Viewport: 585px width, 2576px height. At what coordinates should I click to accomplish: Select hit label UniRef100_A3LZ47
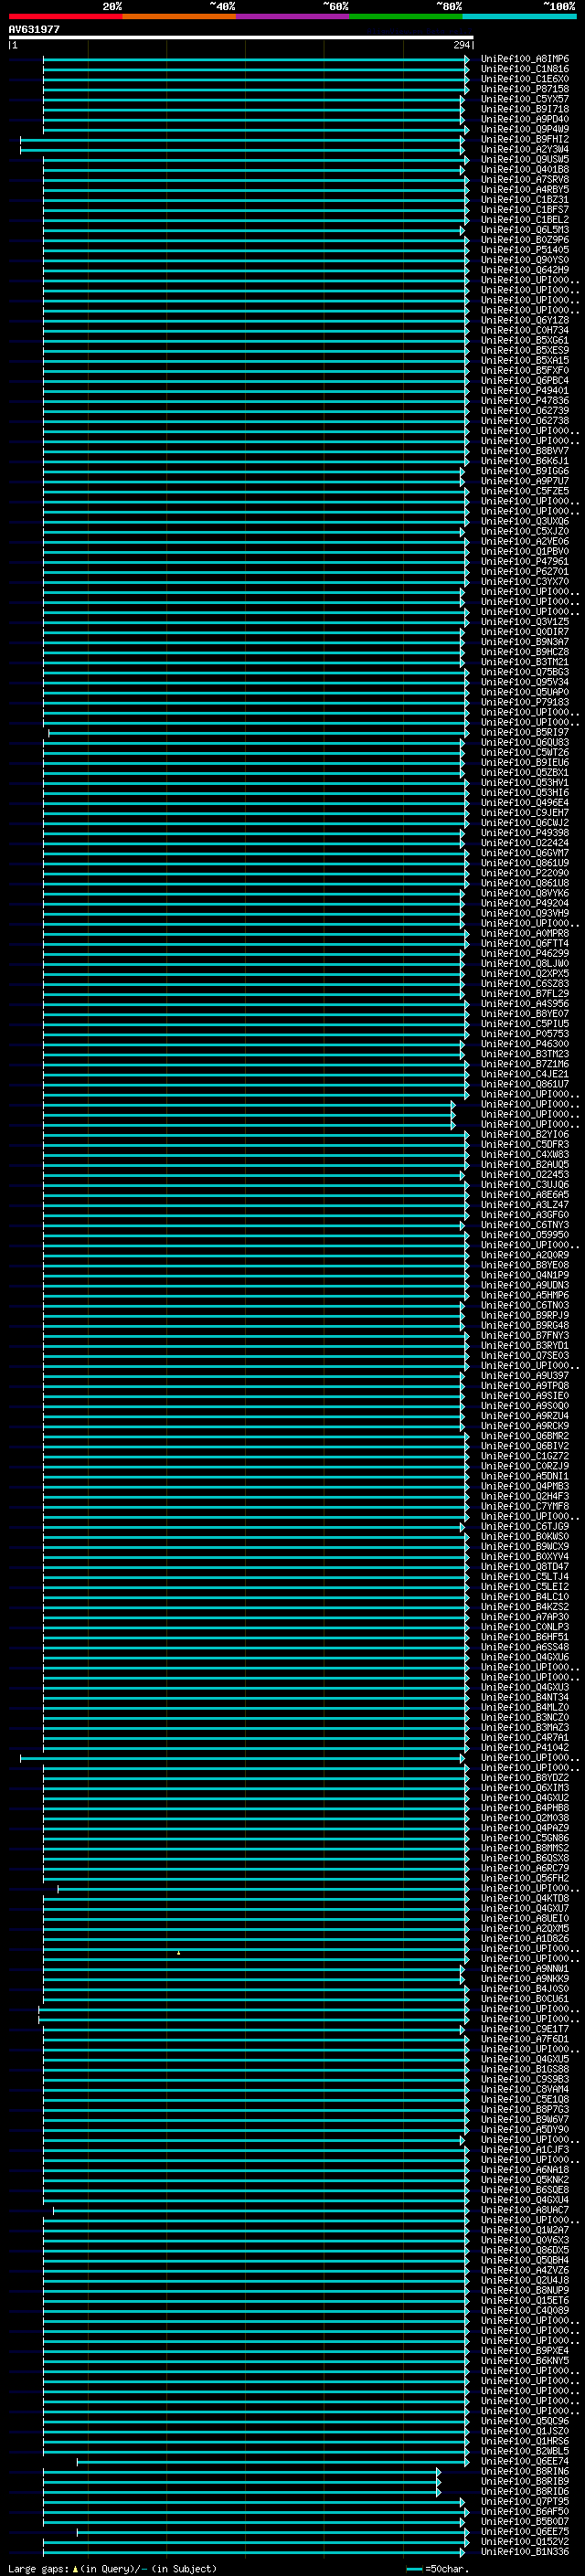point(524,1204)
